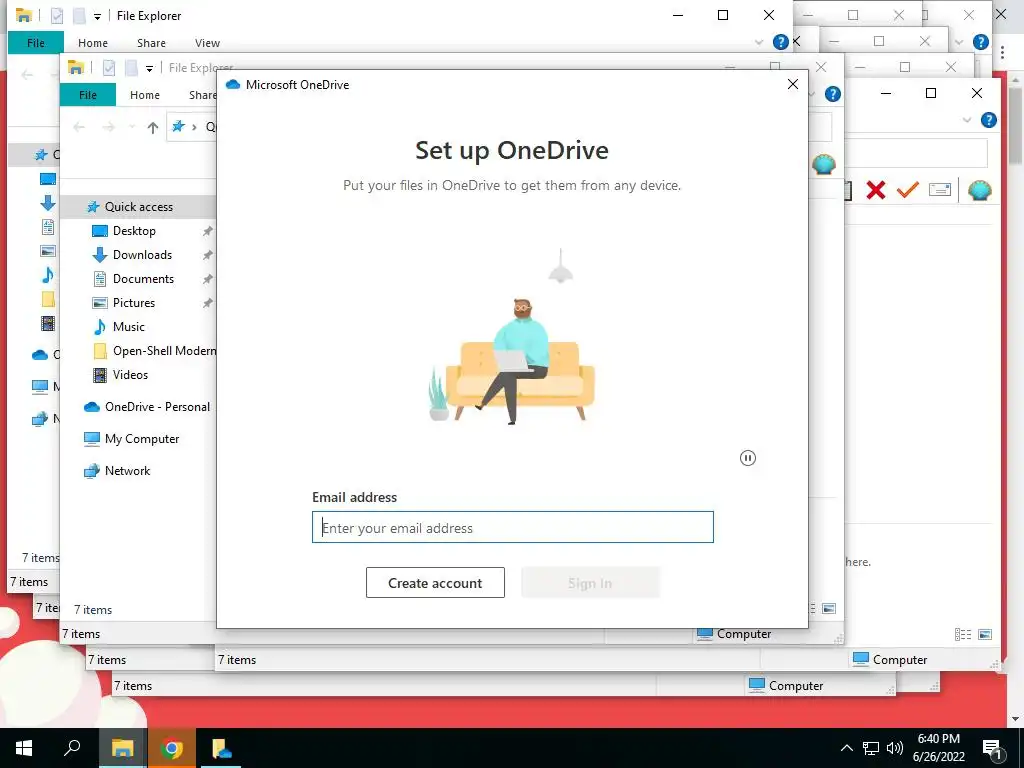
Task: Click the orange checkmark toolbar icon
Action: click(x=908, y=190)
